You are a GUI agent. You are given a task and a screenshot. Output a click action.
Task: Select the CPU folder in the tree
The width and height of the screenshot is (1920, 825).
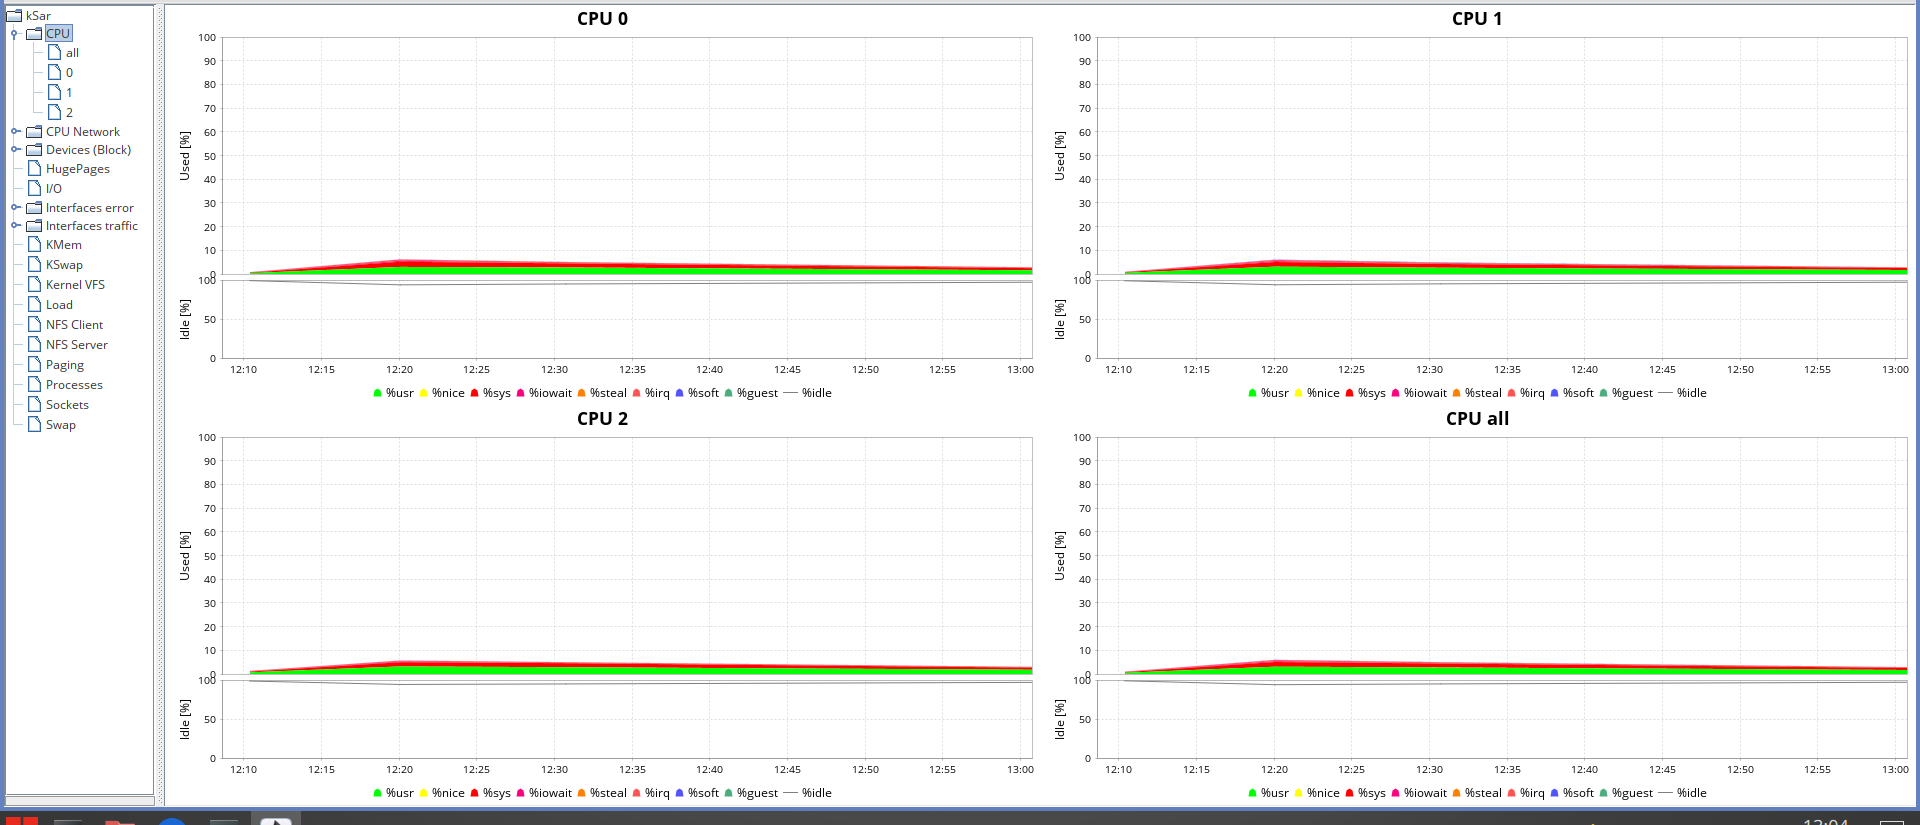tap(58, 33)
